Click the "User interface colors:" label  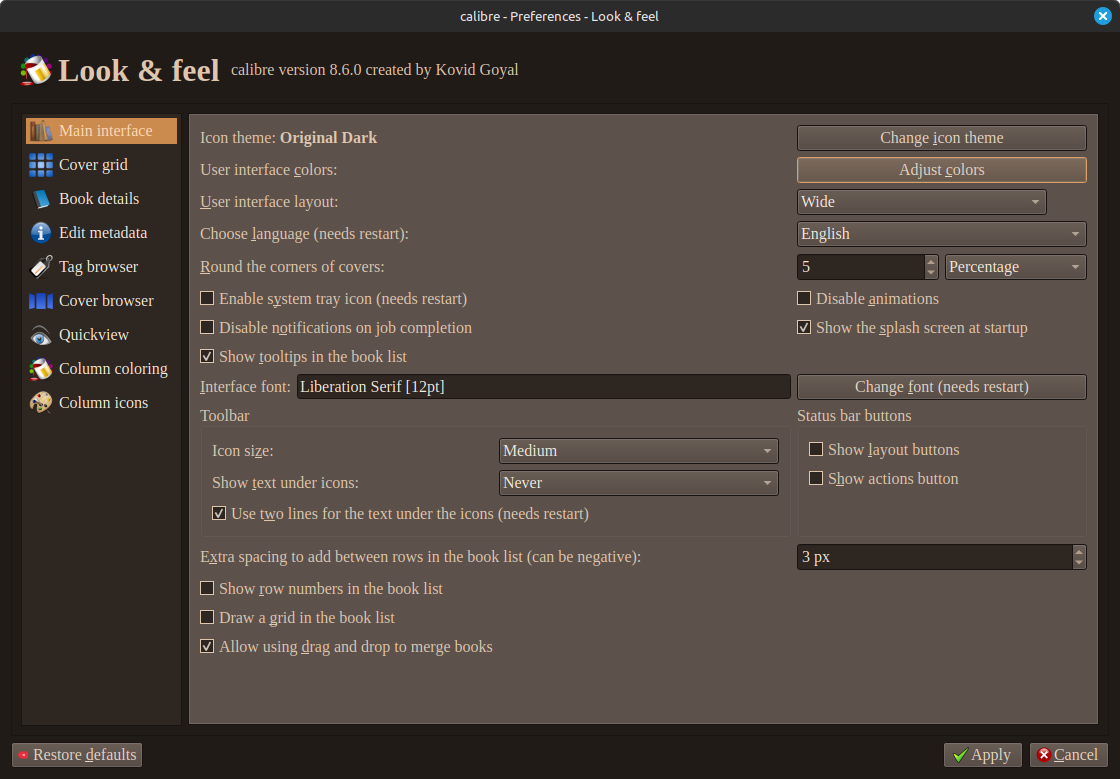[269, 170]
